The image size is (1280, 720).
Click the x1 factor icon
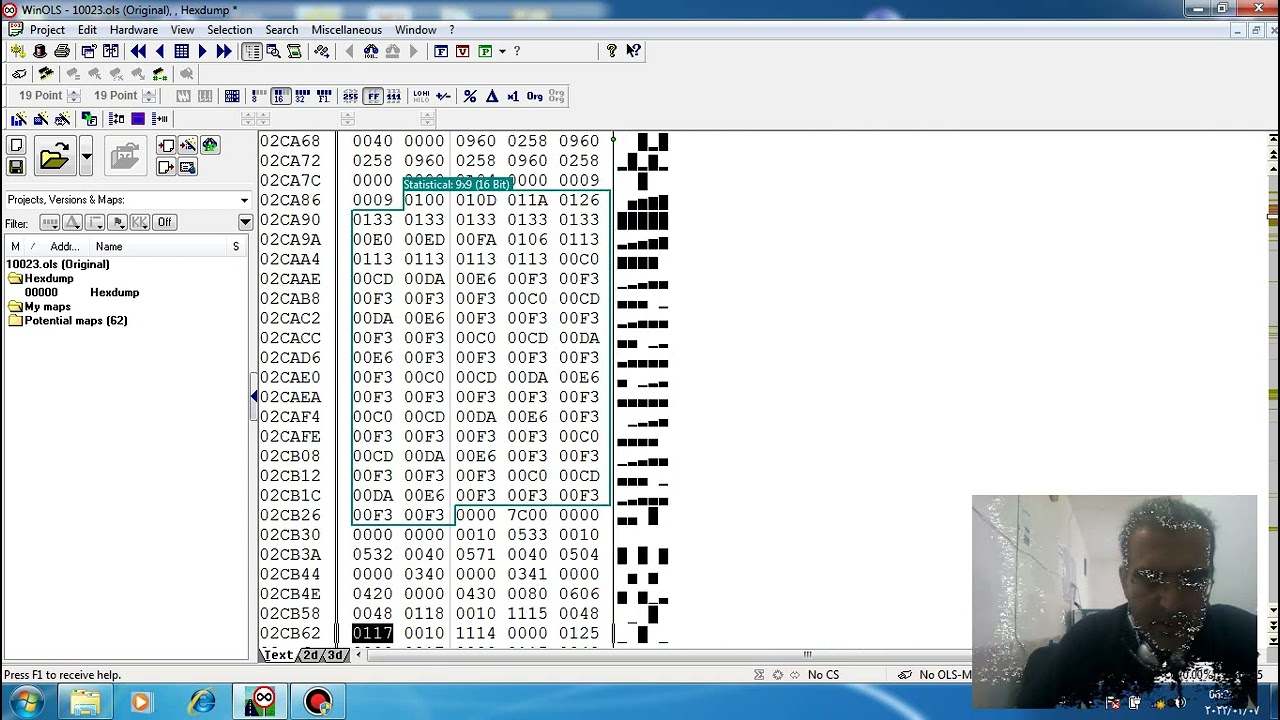513,96
